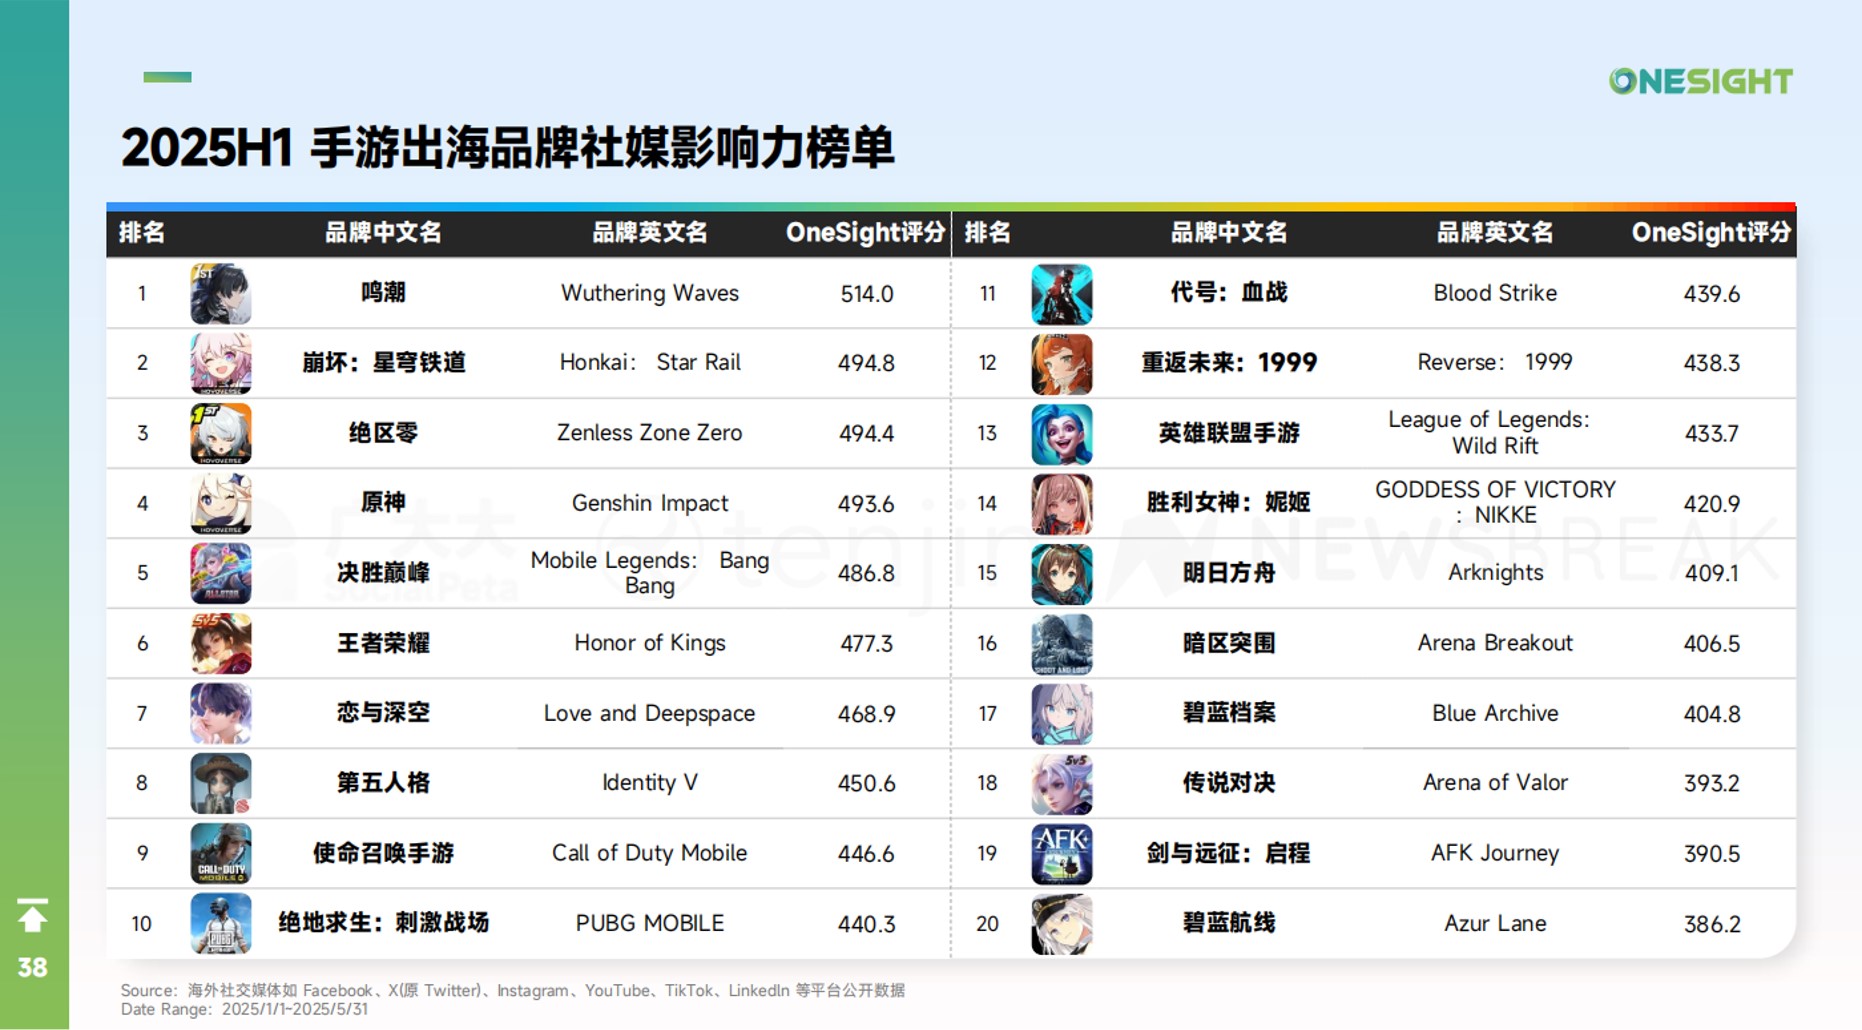1862x1030 pixels.
Task: Select the Blood Strike icon
Action: [1061, 294]
